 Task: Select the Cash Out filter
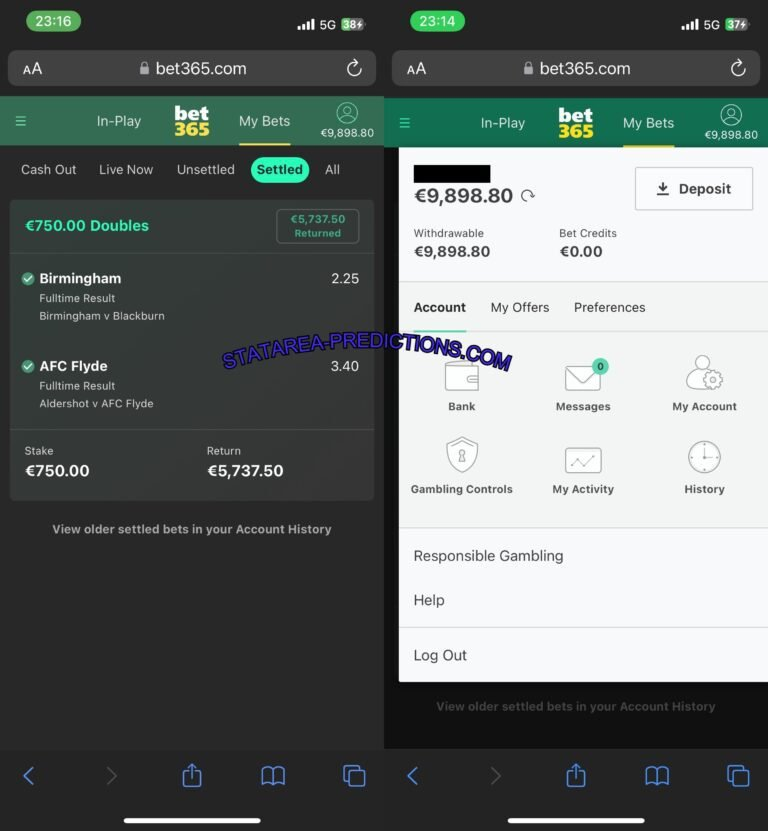point(48,170)
